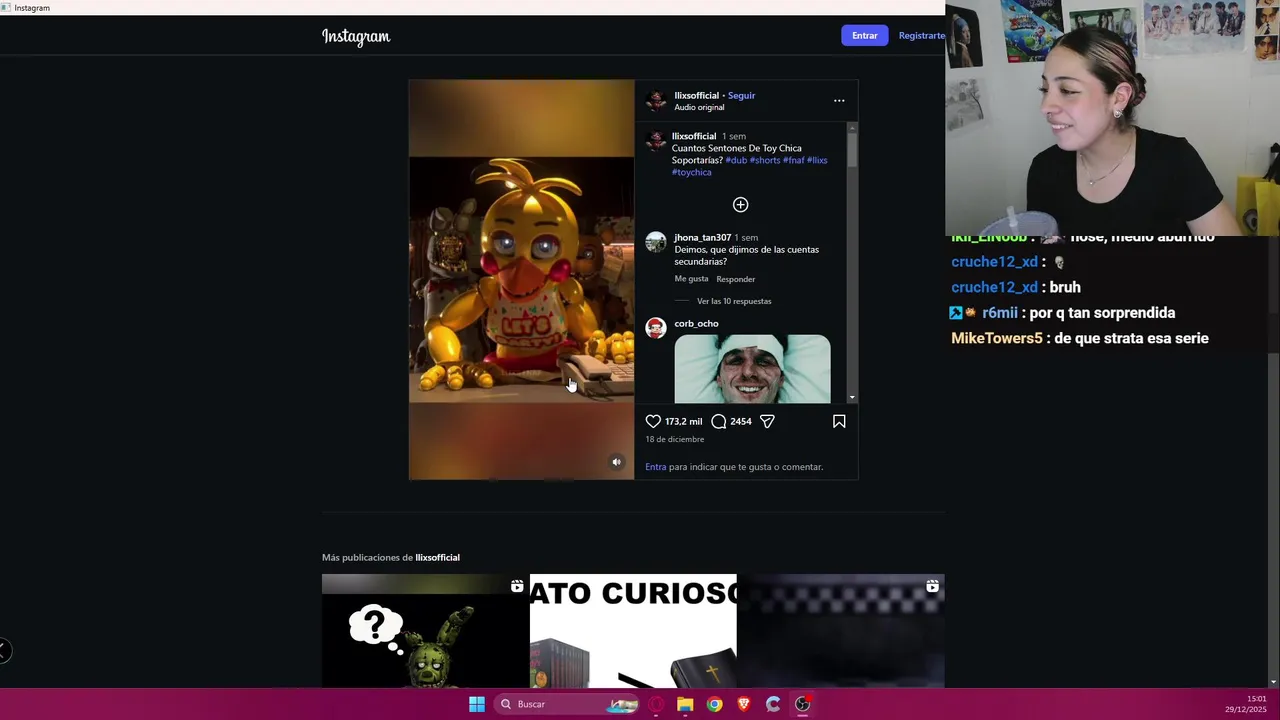This screenshot has width=1280, height=720.
Task: Open jhona_tan307 commenter profile
Action: 702,237
